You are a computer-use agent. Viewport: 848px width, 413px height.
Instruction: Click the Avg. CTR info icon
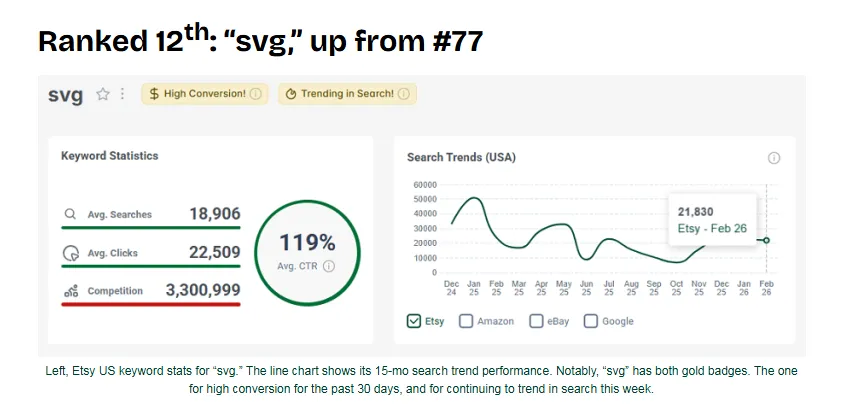pos(329,266)
